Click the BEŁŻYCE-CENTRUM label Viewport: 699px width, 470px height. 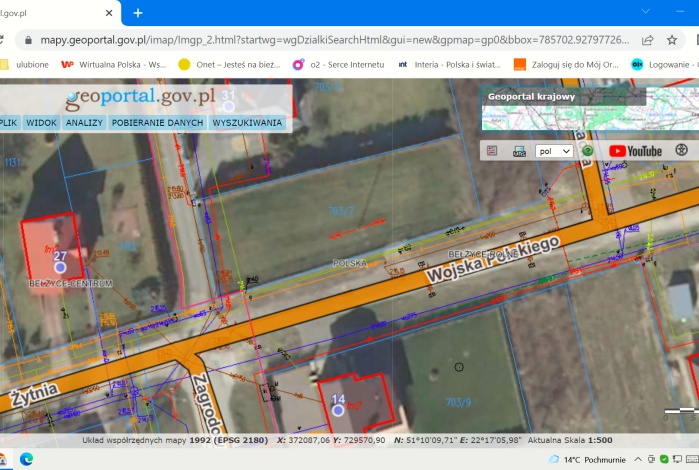[71, 284]
